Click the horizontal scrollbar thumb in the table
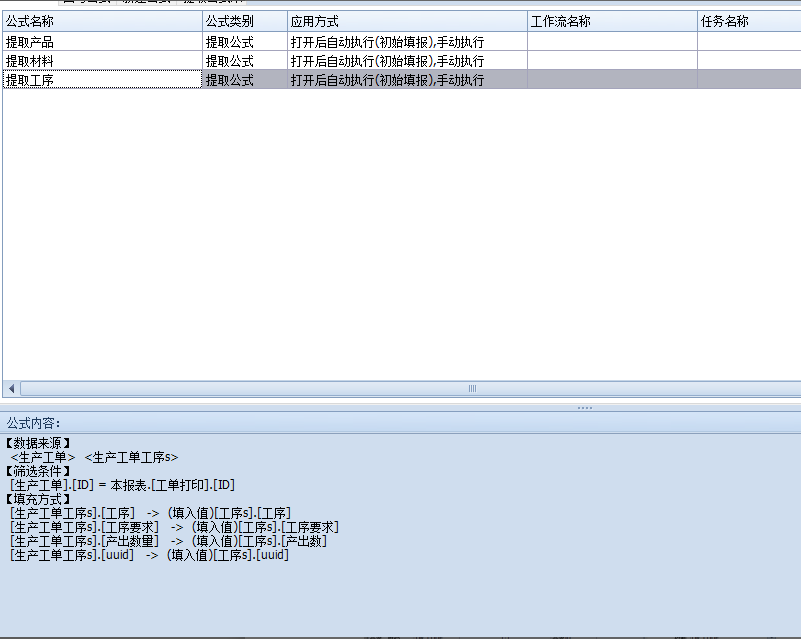801x639 pixels. pyautogui.click(x=472, y=388)
